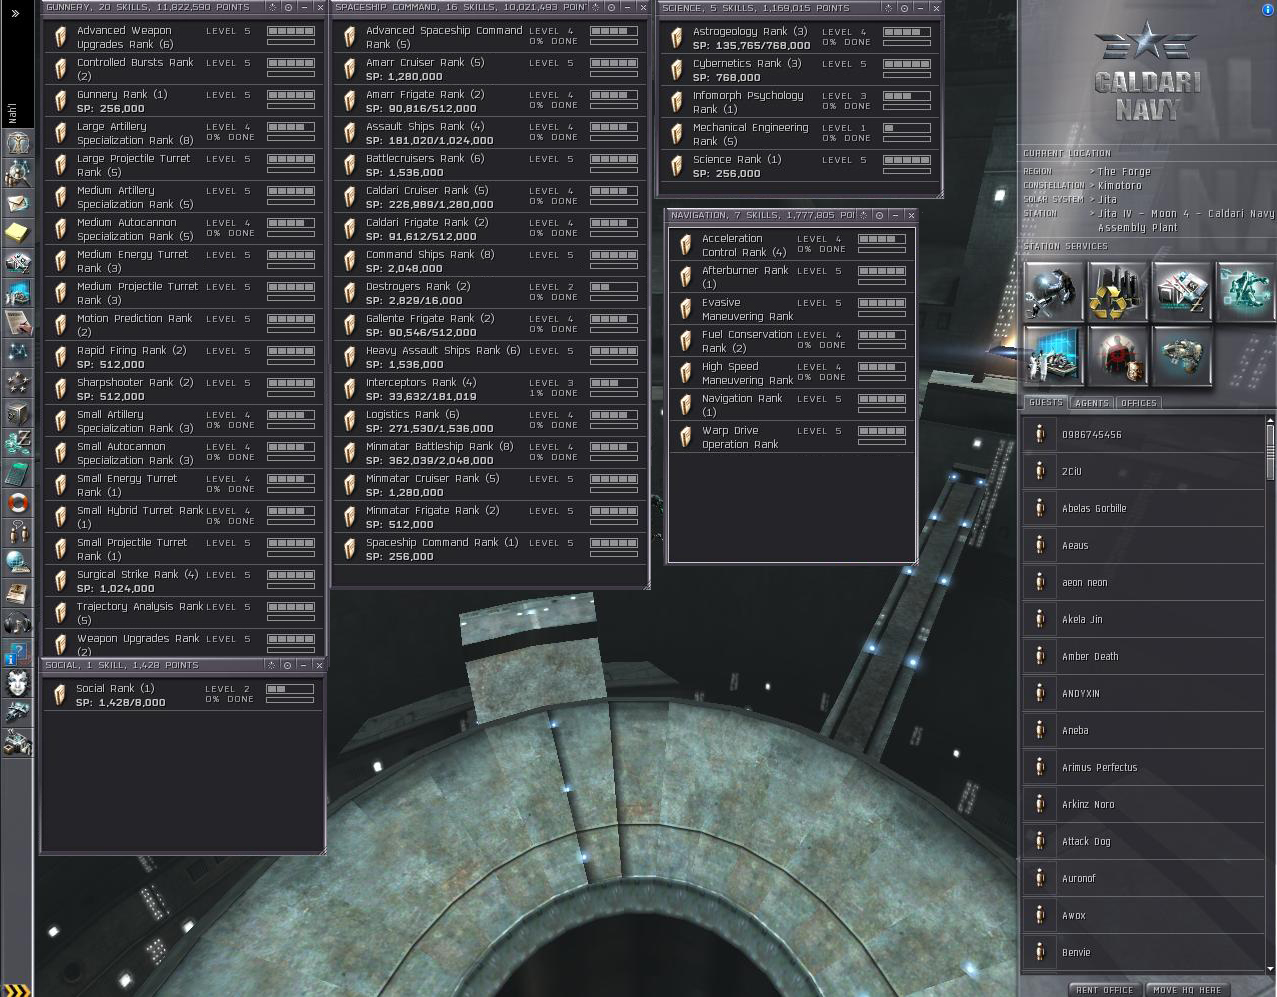Select guest 'Abelas Gorbille'
The height and width of the screenshot is (997, 1277).
click(x=1144, y=508)
